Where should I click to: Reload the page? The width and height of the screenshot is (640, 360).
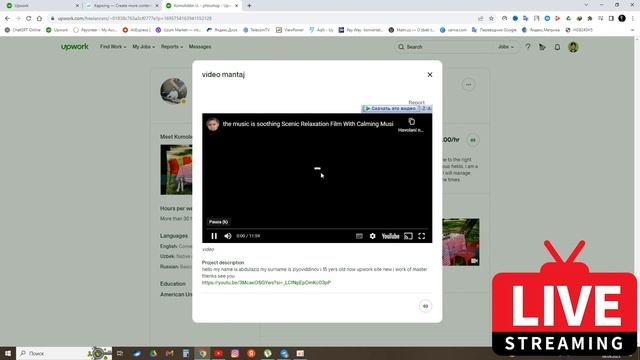[28, 18]
